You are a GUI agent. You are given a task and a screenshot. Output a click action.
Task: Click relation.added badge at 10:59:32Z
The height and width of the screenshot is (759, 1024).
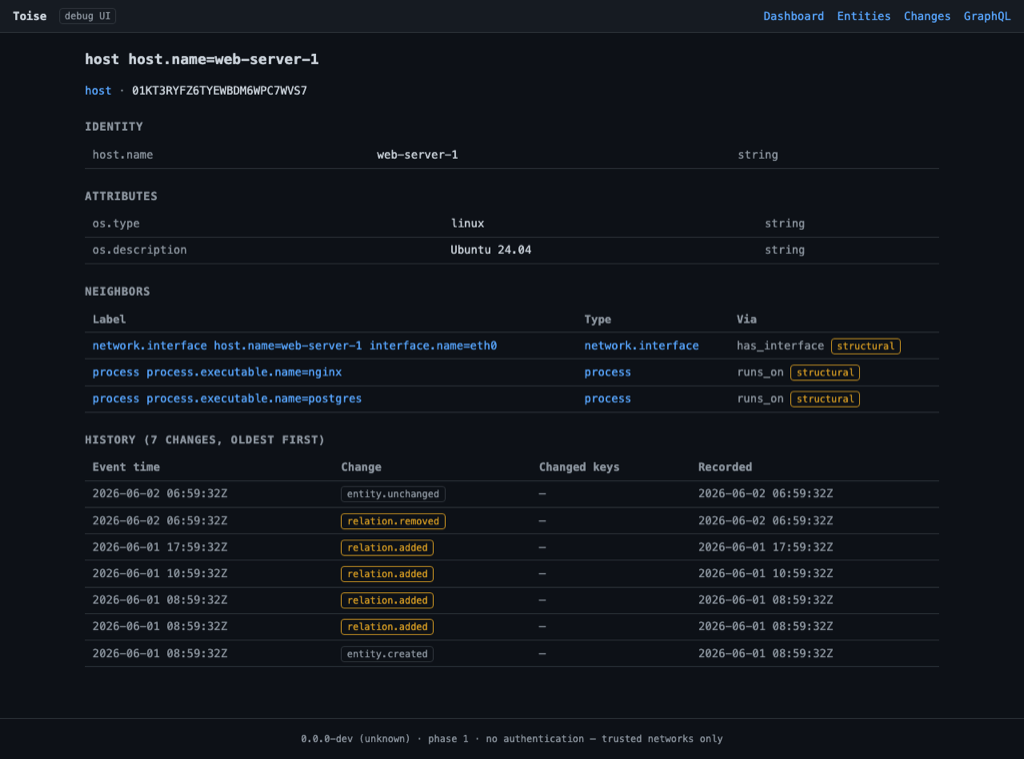pyautogui.click(x=387, y=574)
